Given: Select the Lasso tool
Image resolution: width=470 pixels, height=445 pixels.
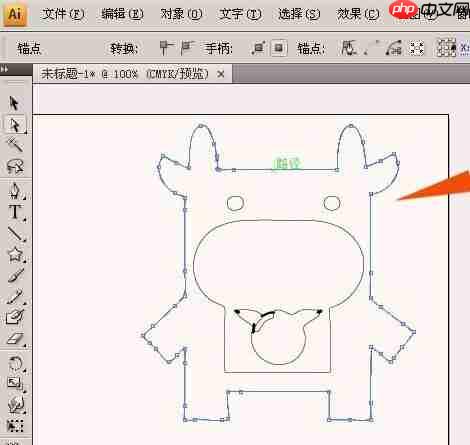Looking at the screenshot, I should [x=15, y=166].
